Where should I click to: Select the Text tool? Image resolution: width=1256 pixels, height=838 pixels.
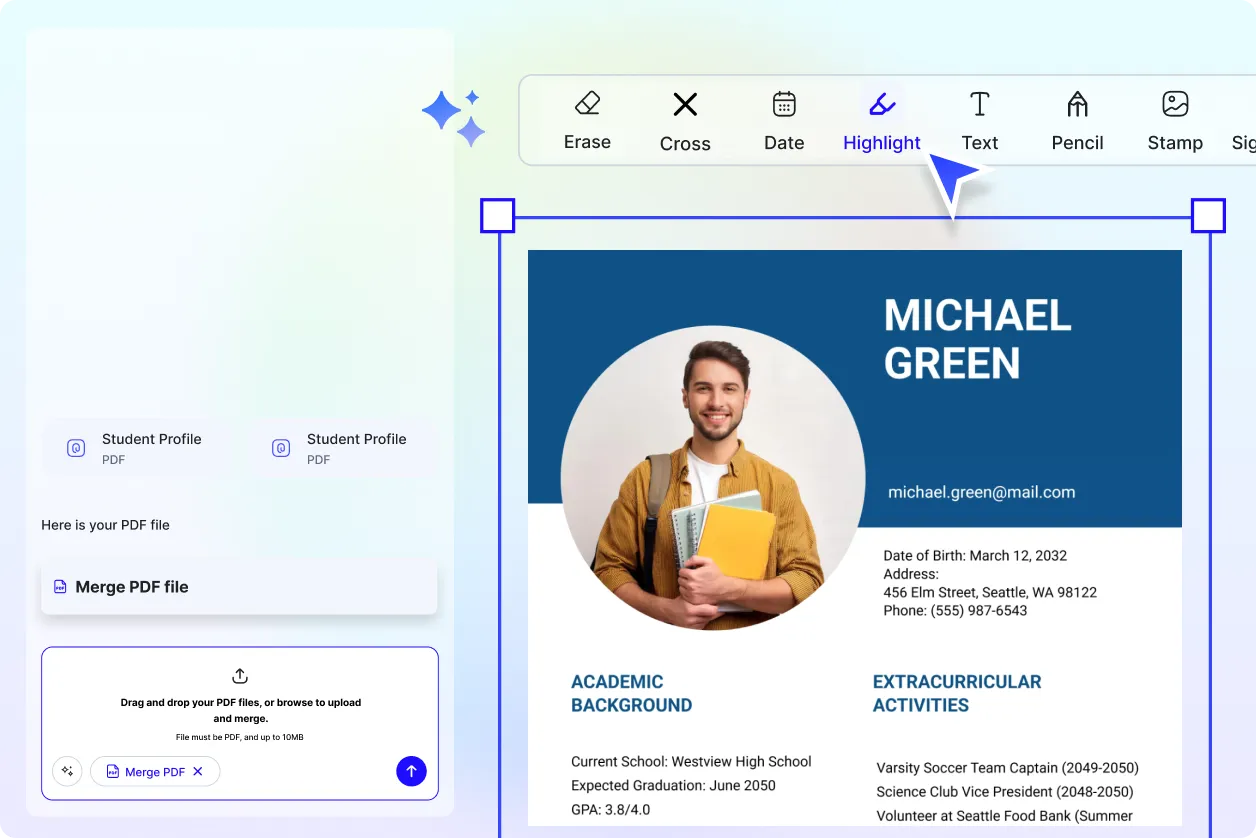click(979, 120)
